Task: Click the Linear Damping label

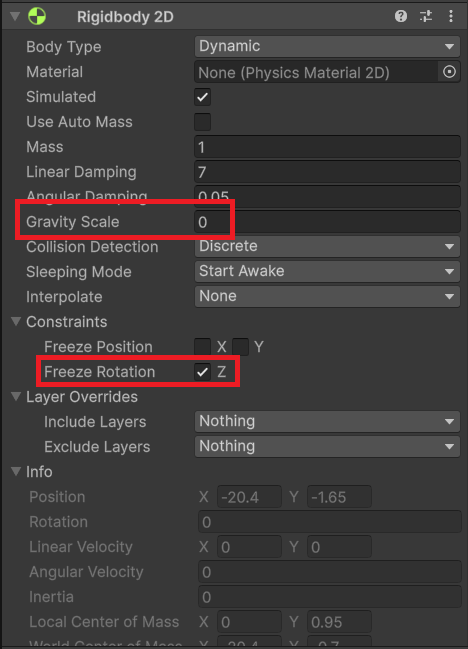Action: 81,172
